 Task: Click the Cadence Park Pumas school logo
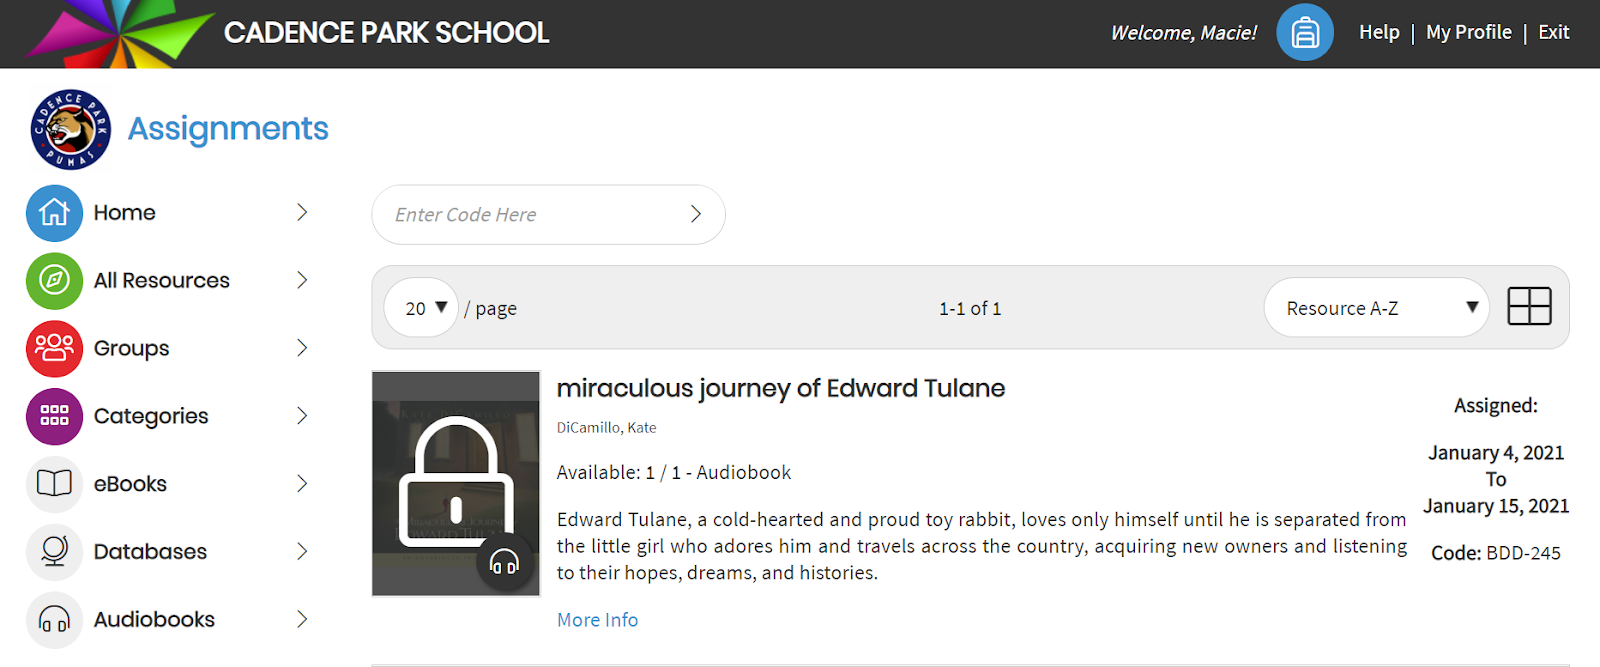click(x=70, y=129)
